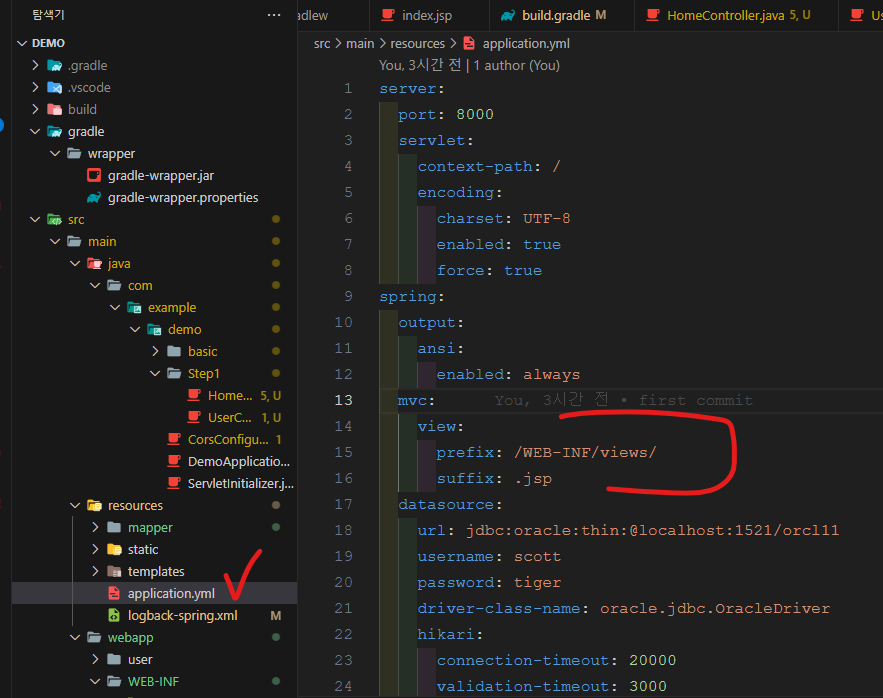The width and height of the screenshot is (883, 698).
Task: Collapse the DEMO root folder
Action: click(x=22, y=43)
